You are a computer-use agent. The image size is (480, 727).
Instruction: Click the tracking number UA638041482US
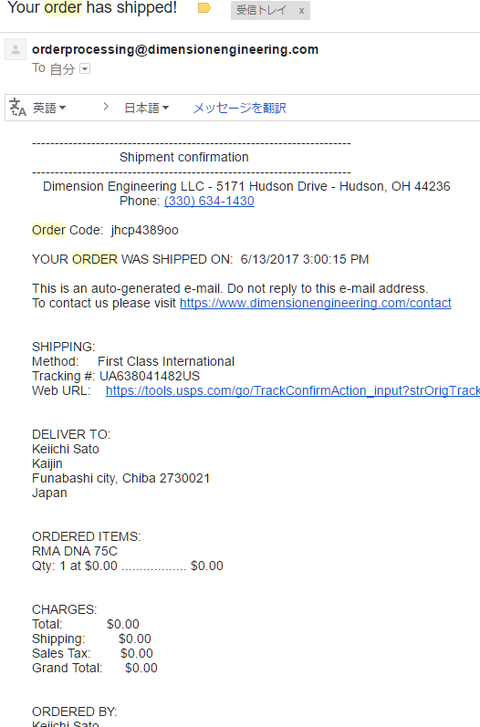tap(150, 376)
